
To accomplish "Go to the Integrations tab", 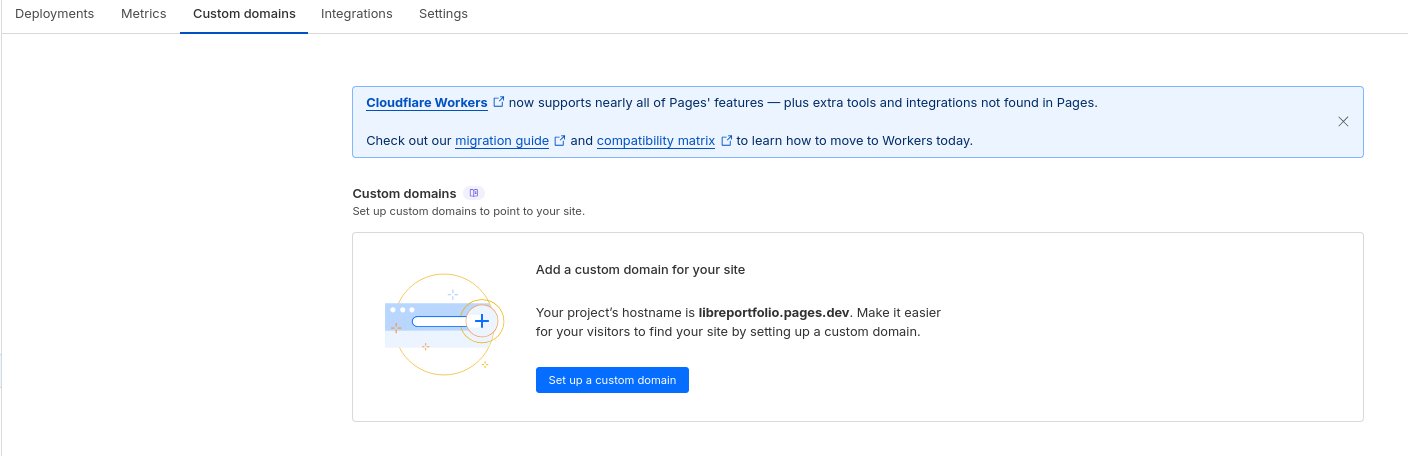I will coord(356,14).
